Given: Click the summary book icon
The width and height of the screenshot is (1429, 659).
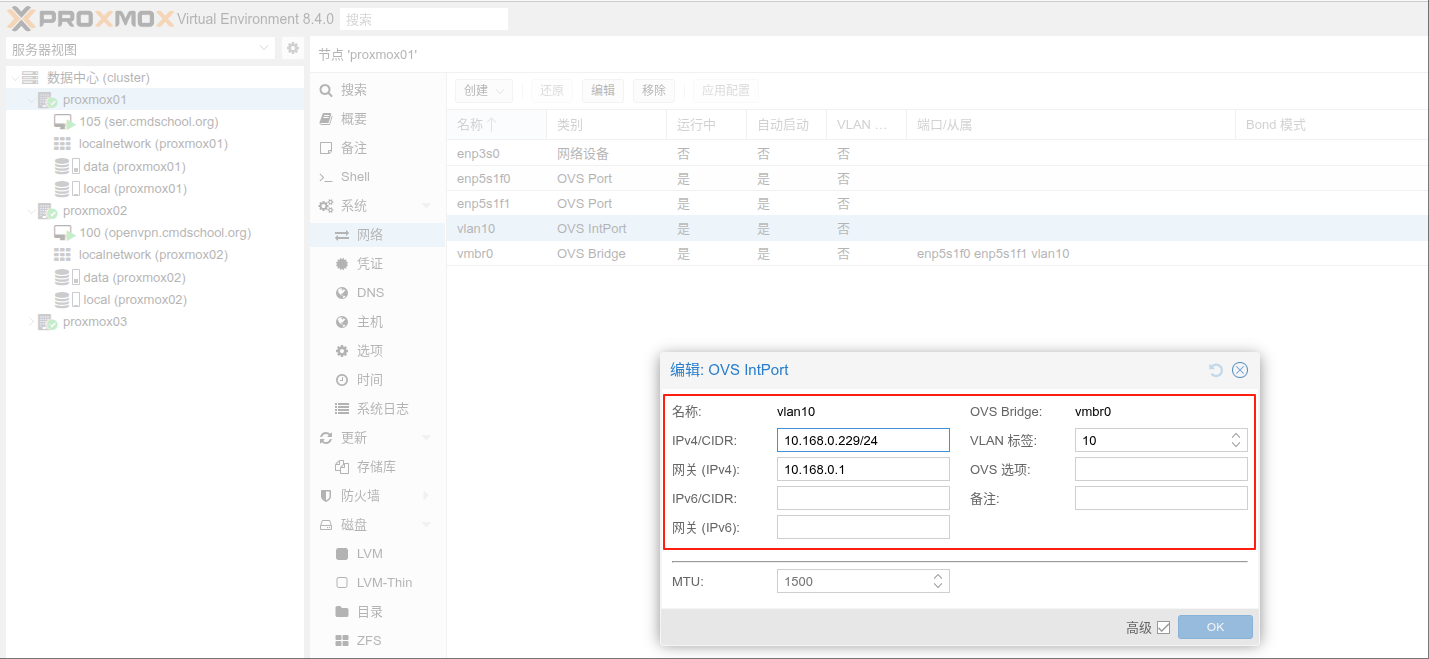Looking at the screenshot, I should click(x=326, y=119).
